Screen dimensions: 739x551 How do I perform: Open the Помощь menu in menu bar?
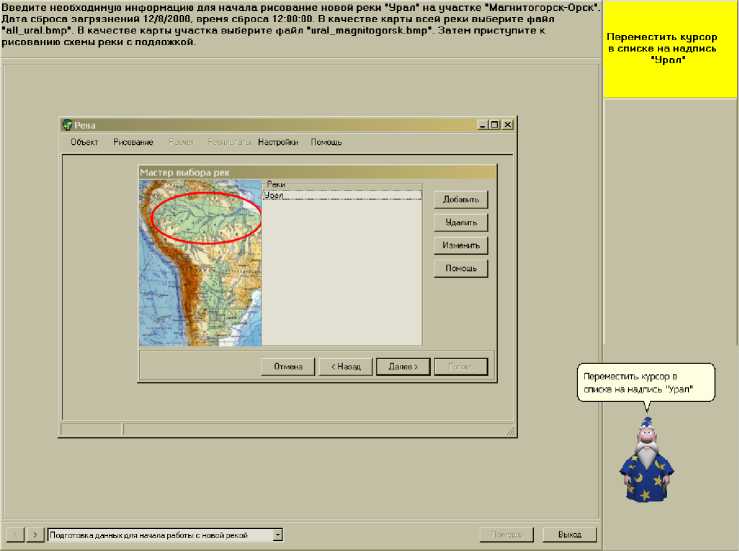326,142
